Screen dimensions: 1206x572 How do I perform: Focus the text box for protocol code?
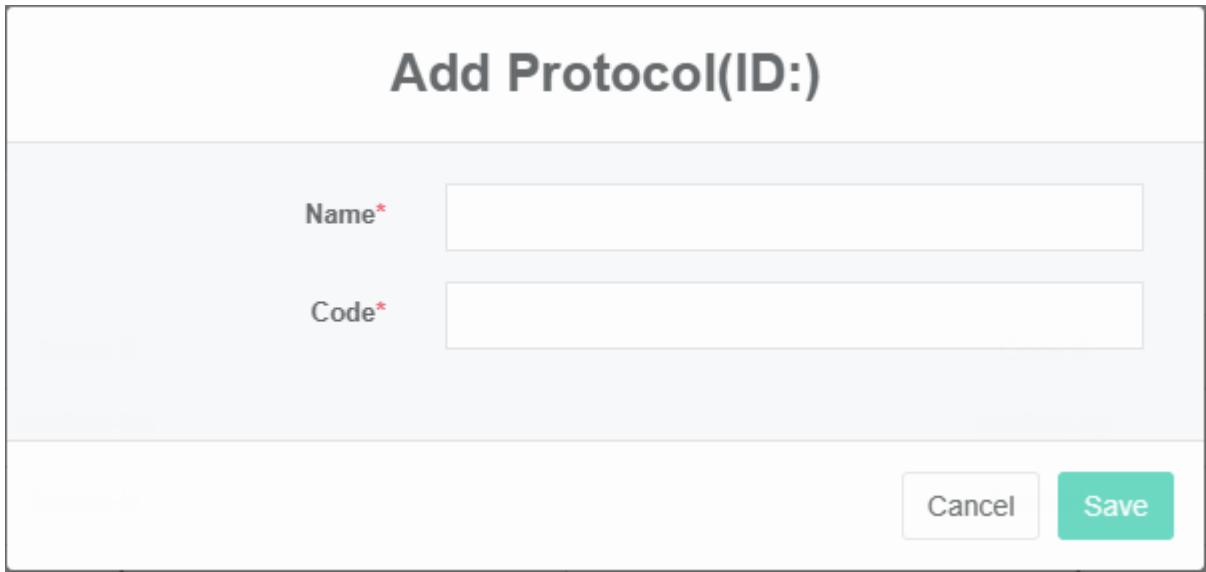coord(793,315)
